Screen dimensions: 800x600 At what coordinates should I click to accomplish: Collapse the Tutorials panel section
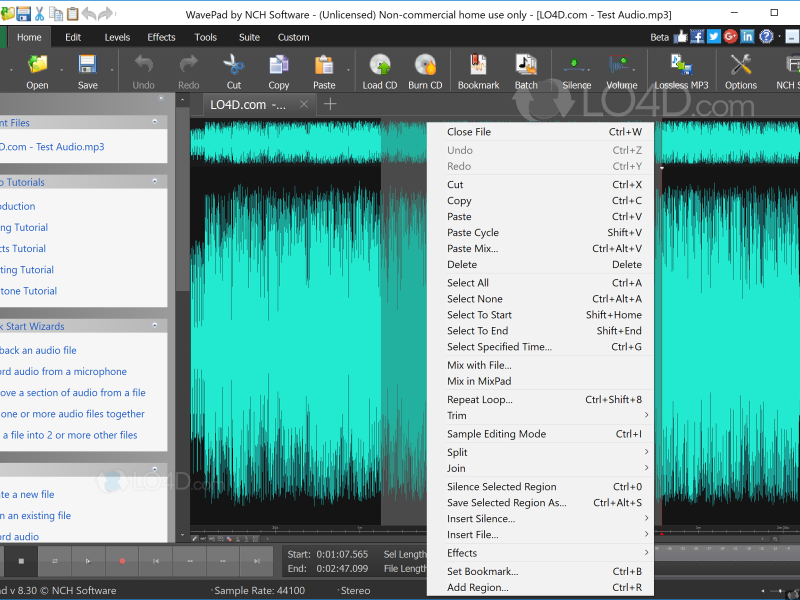coord(155,181)
